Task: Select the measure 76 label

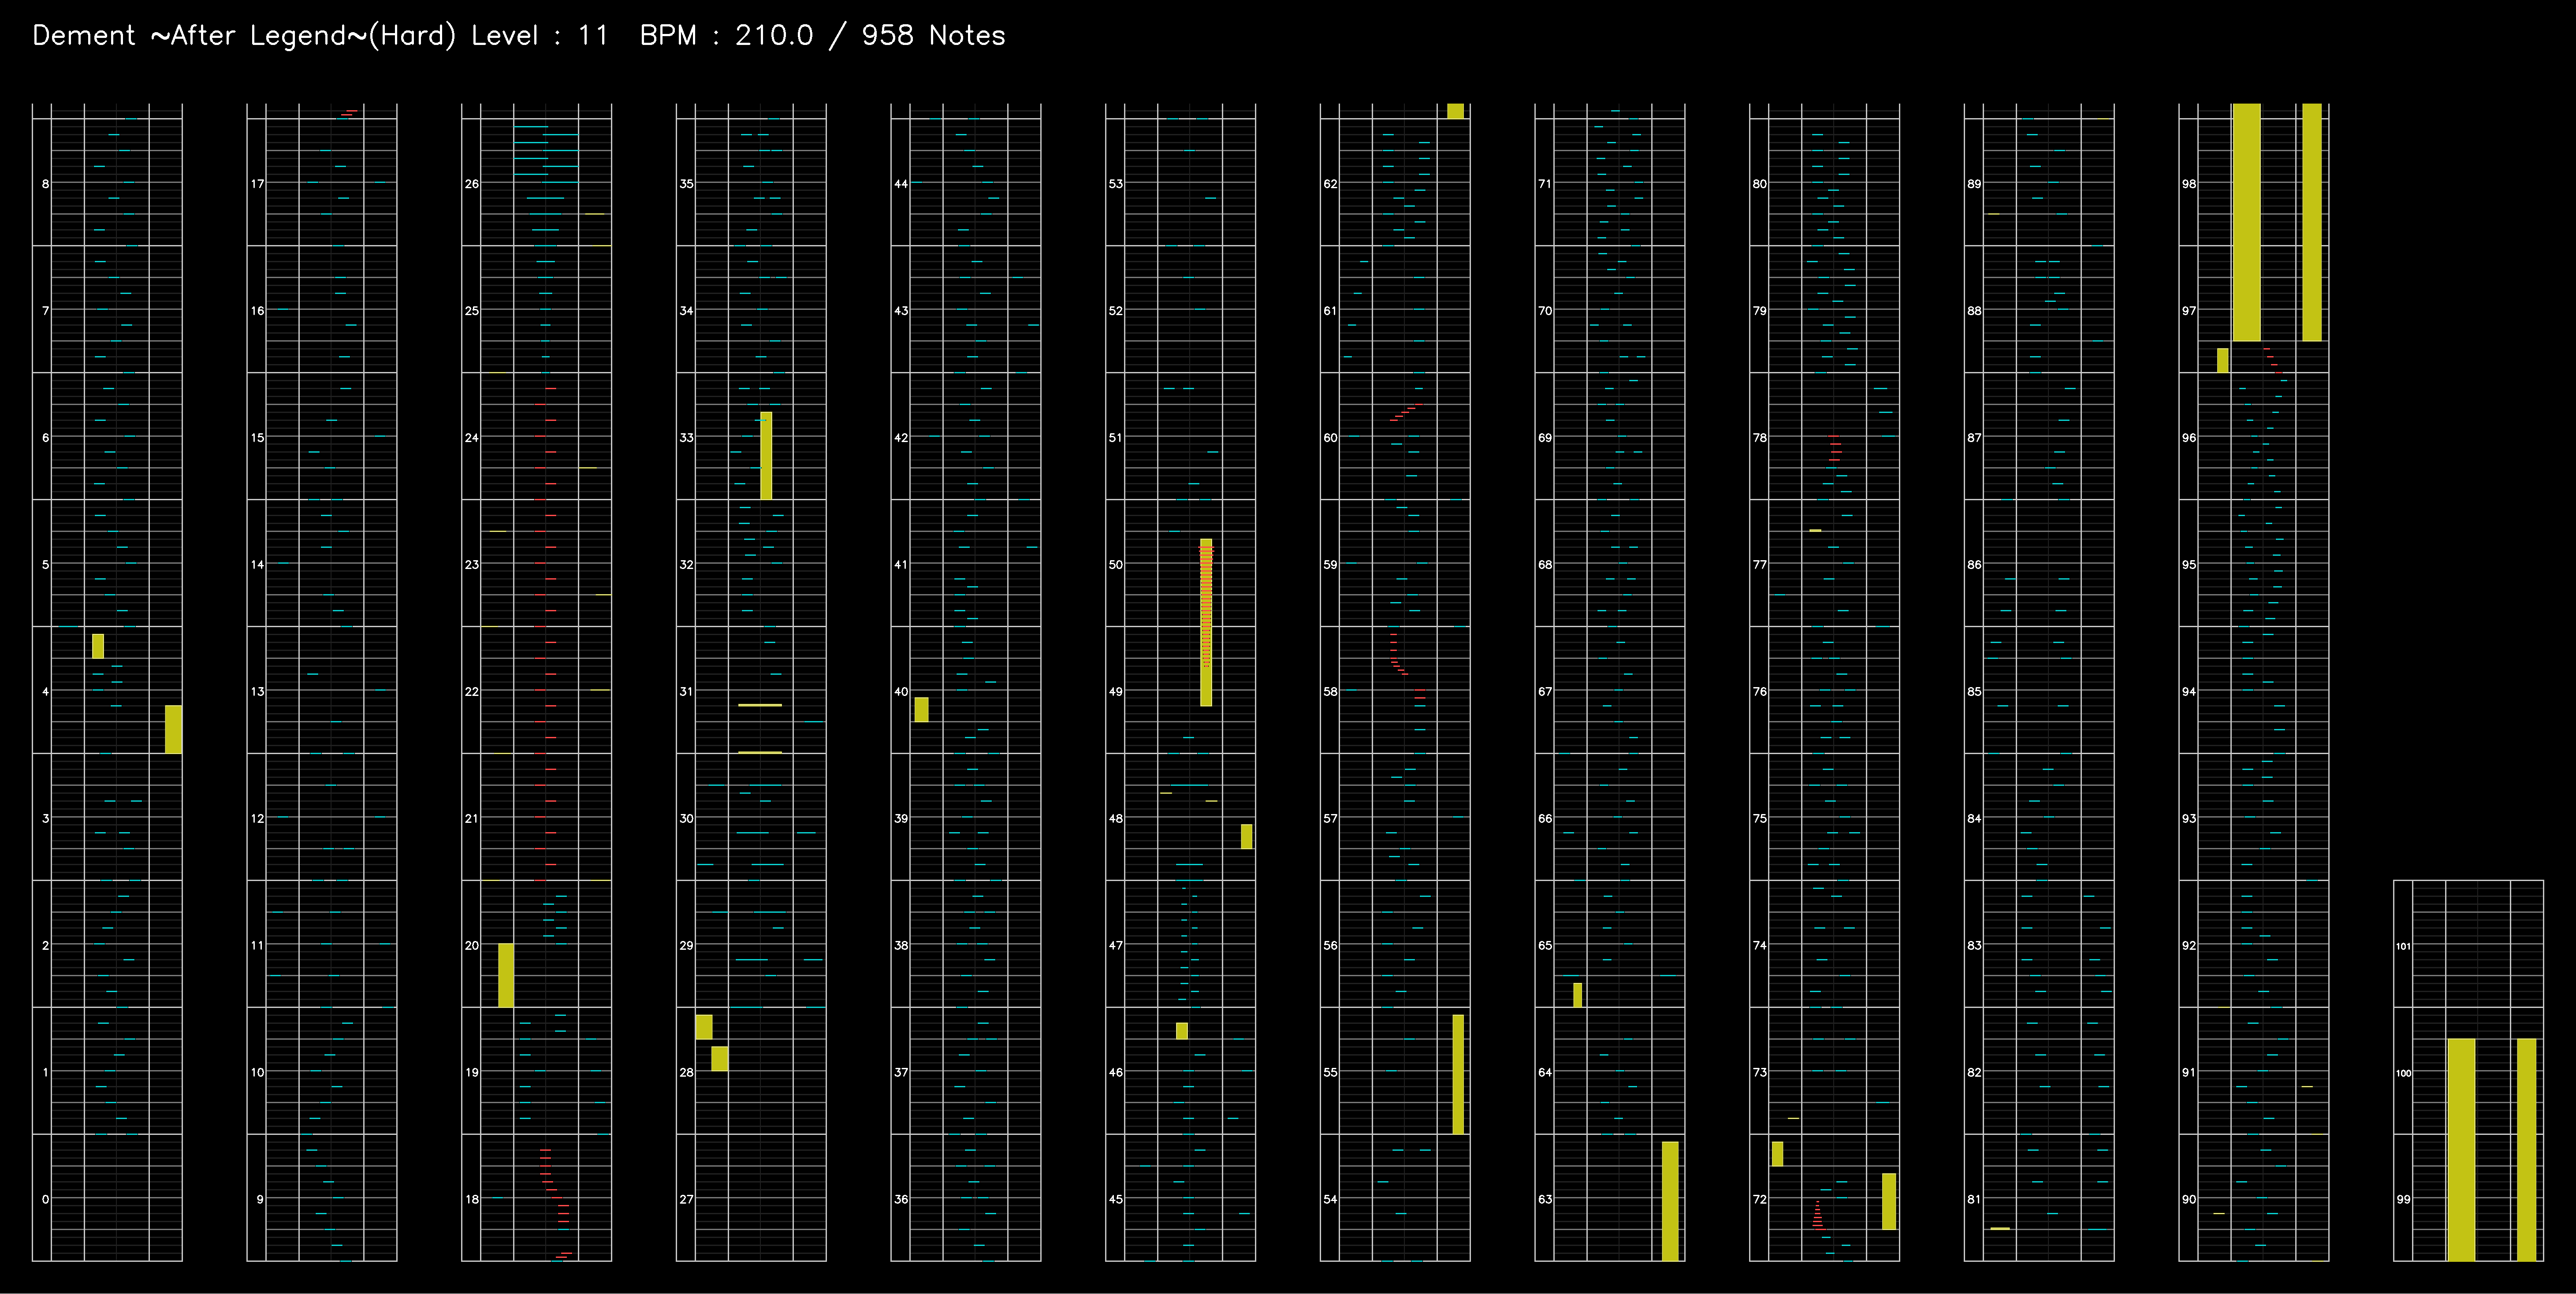Action: (1760, 692)
